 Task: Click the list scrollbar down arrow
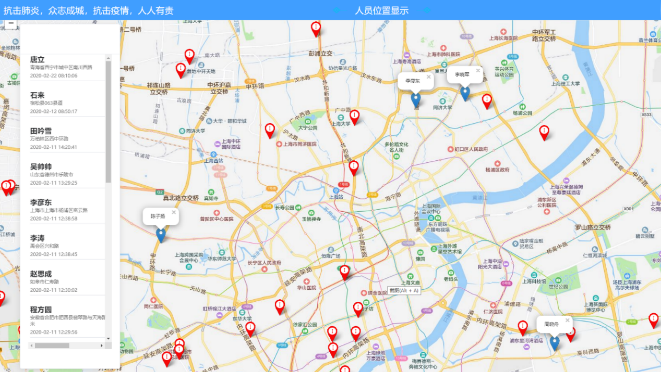click(108, 338)
